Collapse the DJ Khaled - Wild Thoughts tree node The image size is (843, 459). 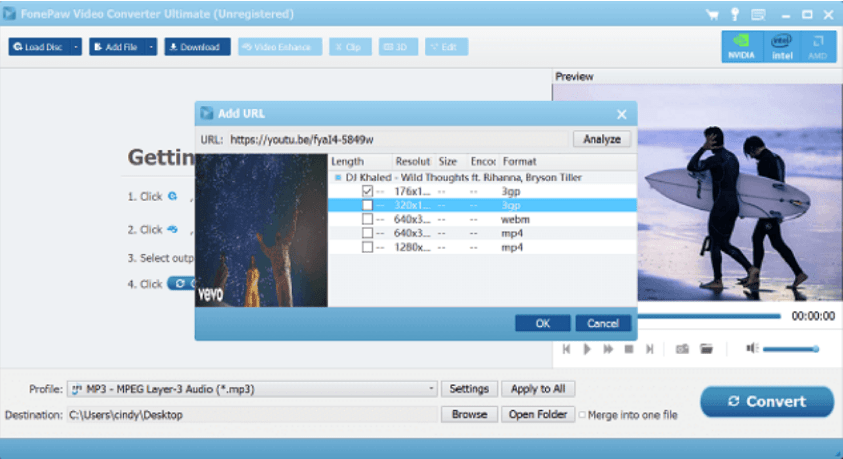(338, 177)
